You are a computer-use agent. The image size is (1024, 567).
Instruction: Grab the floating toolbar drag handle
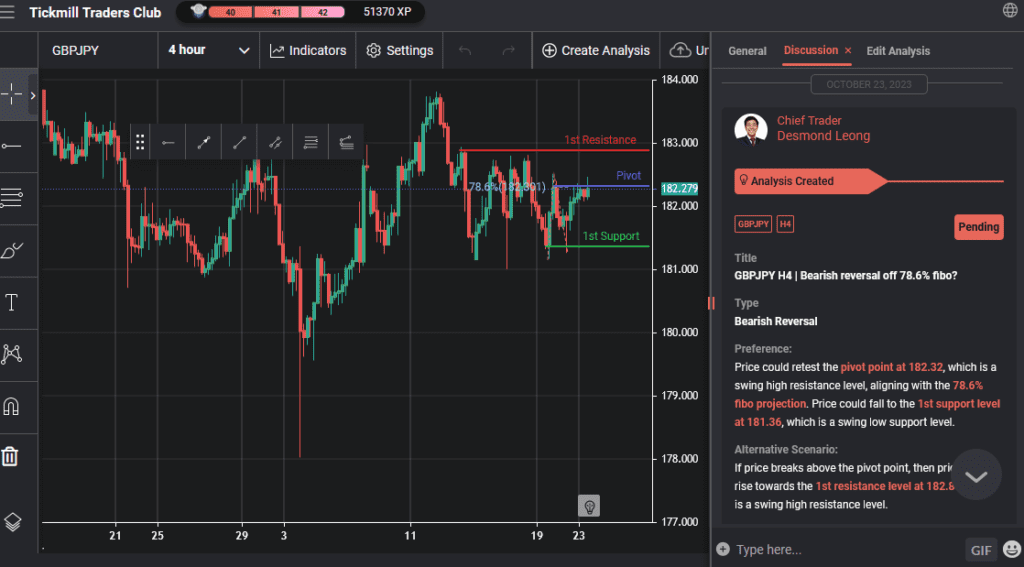click(140, 142)
